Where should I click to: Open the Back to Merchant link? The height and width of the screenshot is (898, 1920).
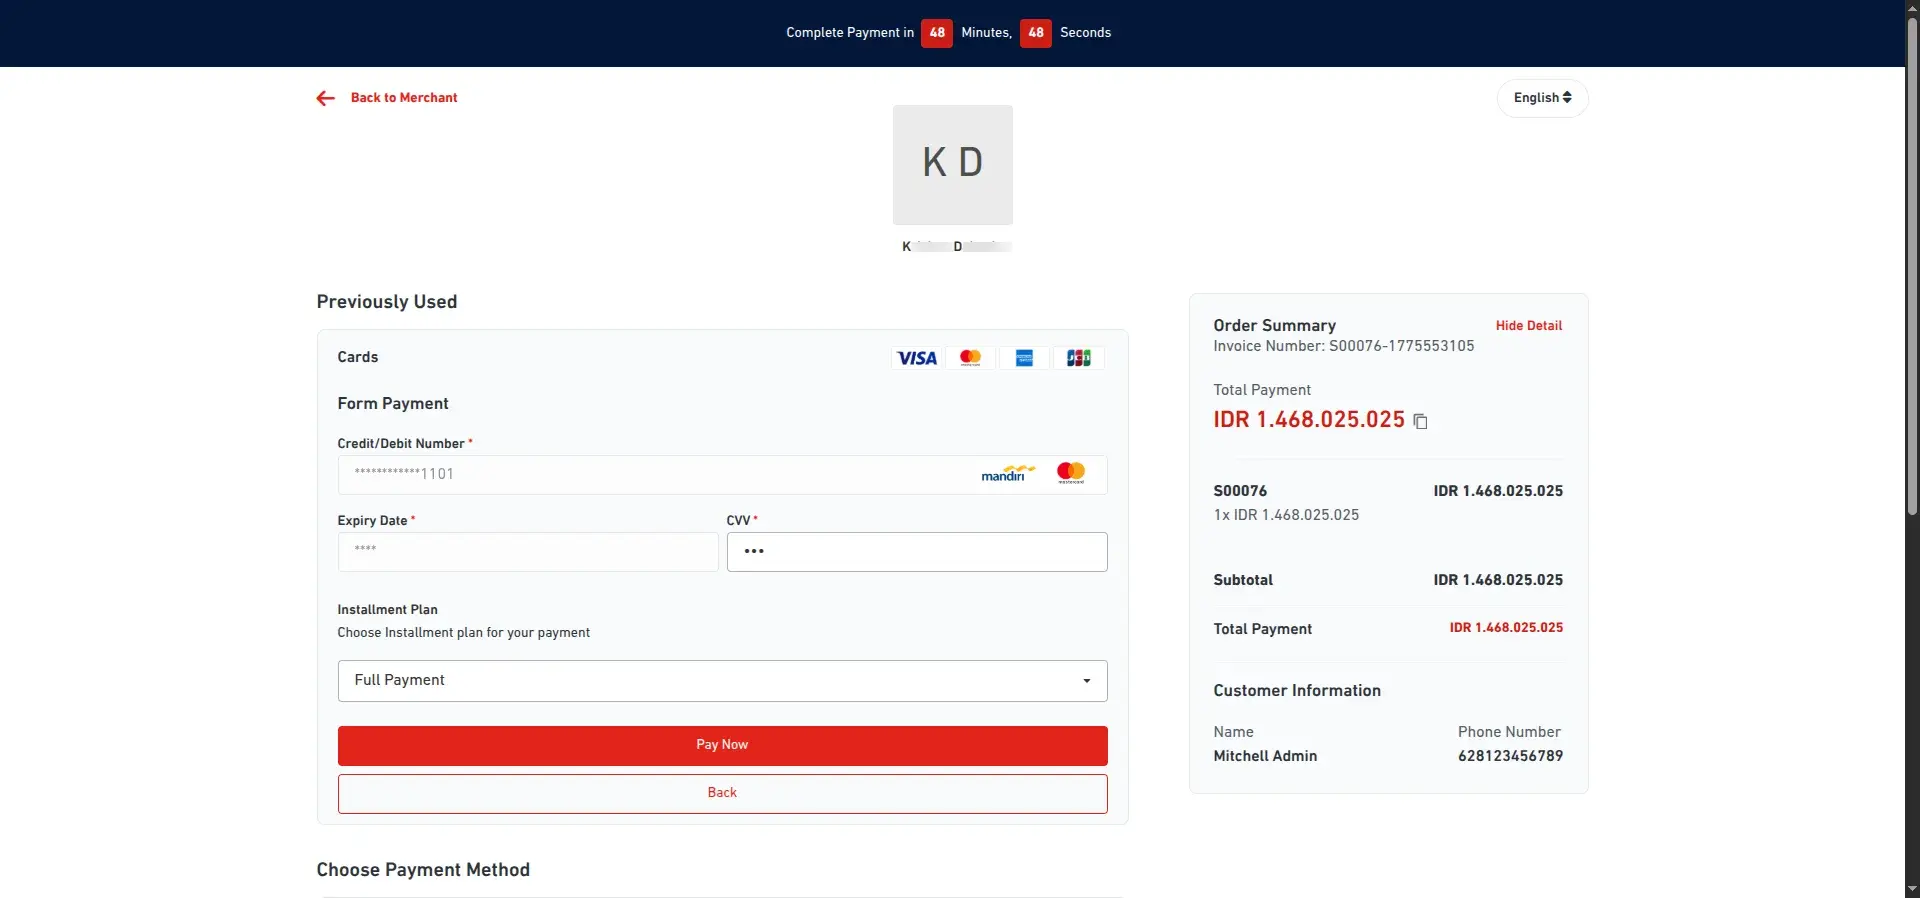click(404, 98)
